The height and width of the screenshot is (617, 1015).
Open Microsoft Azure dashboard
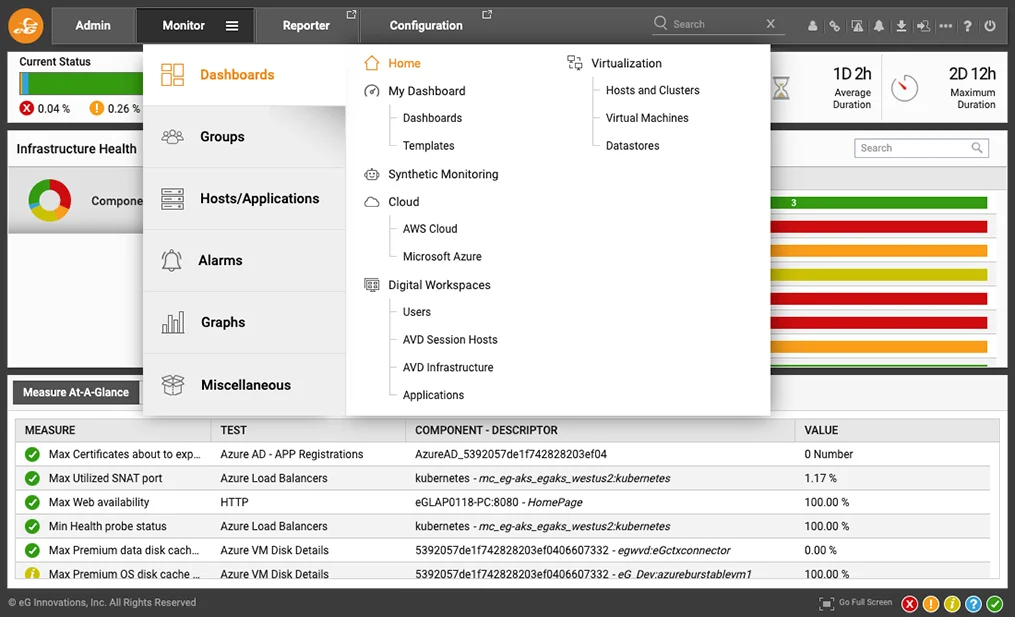click(442, 256)
